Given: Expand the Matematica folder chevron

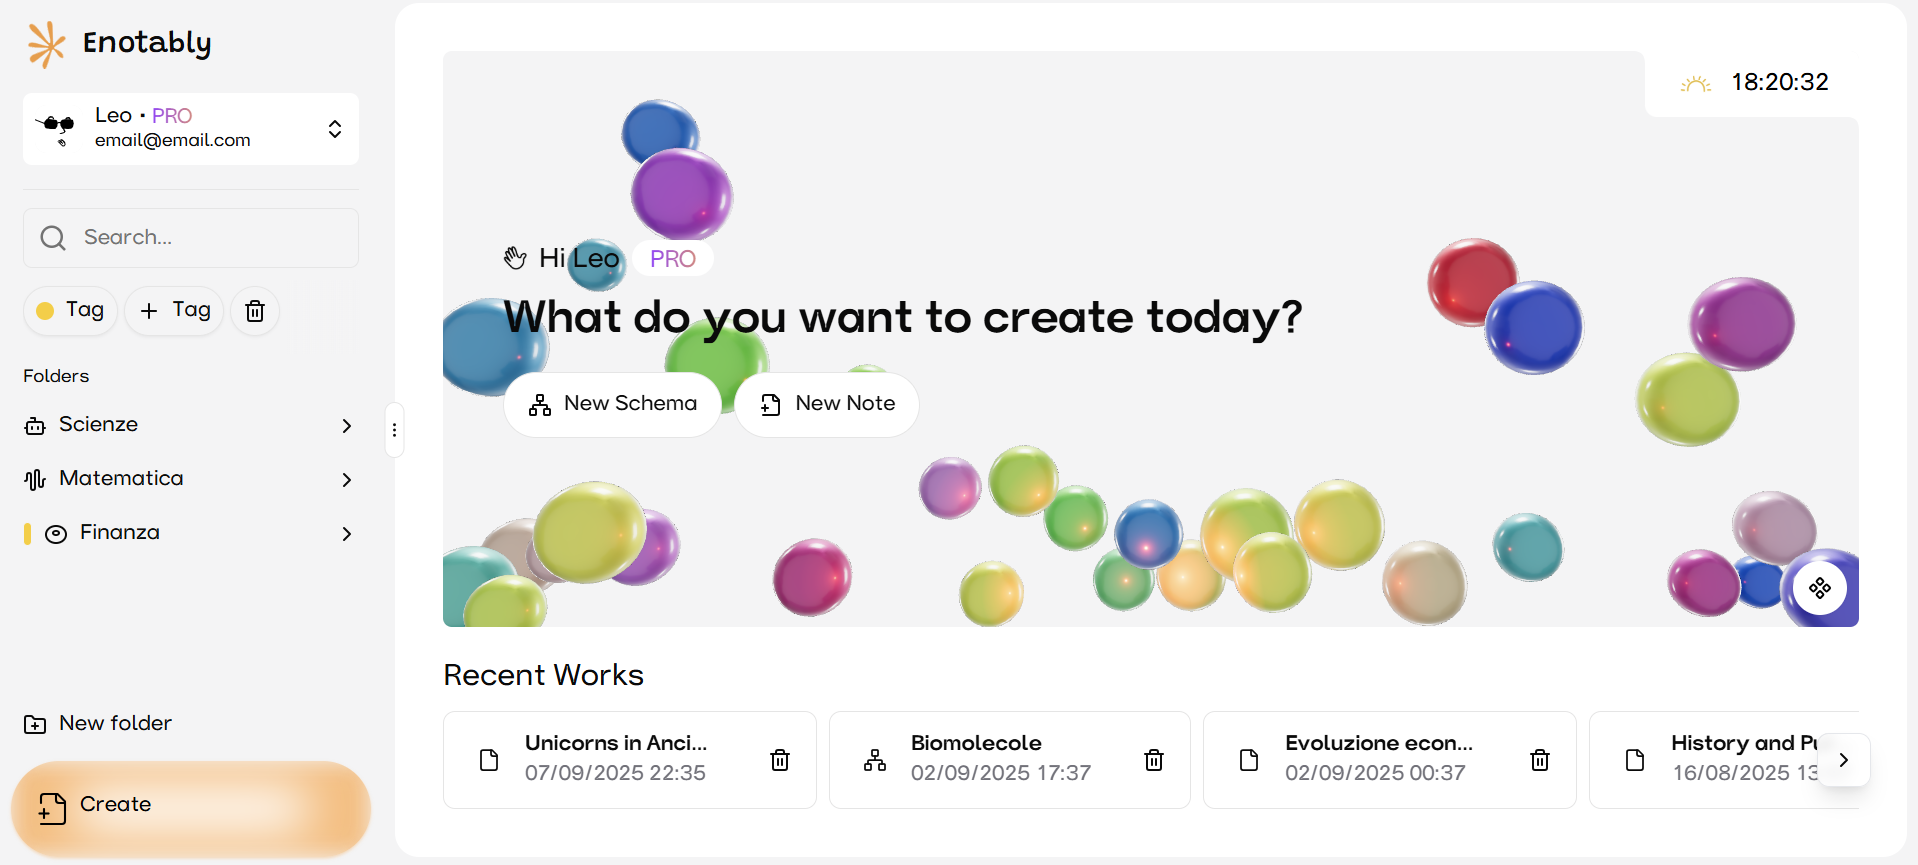Looking at the screenshot, I should [x=346, y=480].
